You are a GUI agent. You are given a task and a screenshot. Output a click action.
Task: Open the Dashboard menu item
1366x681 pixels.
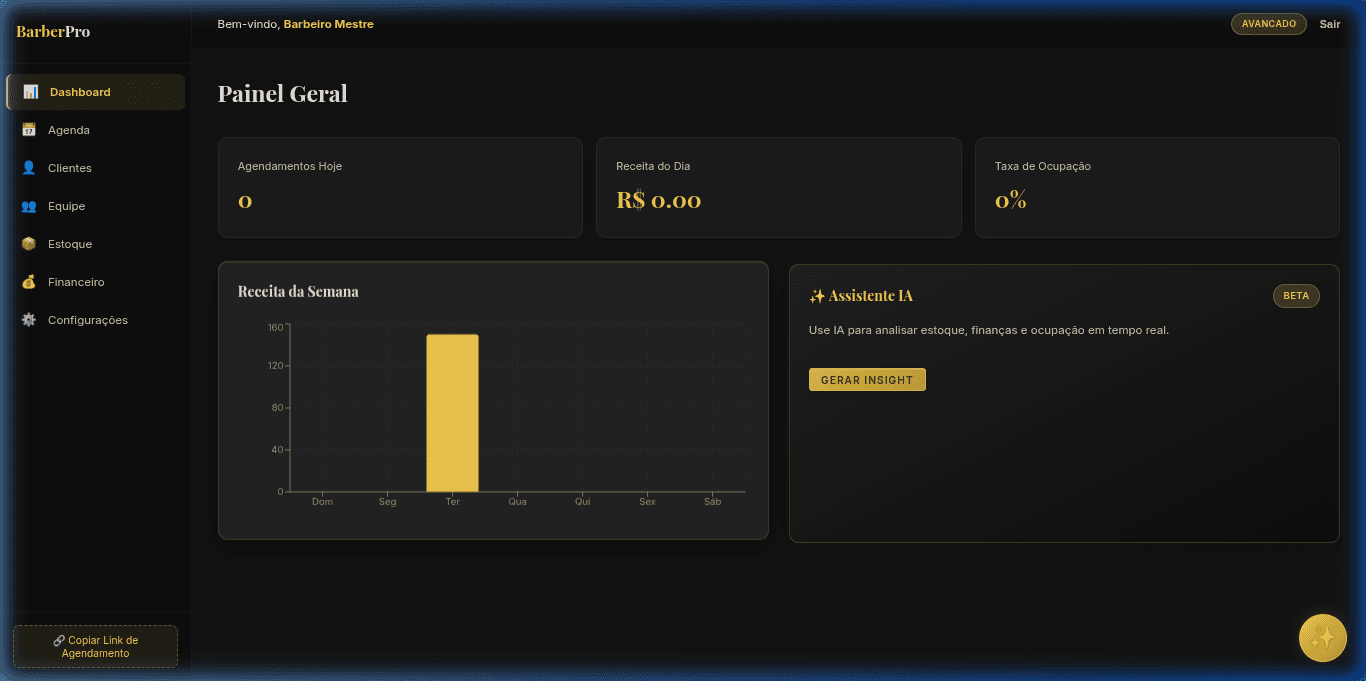(x=96, y=92)
